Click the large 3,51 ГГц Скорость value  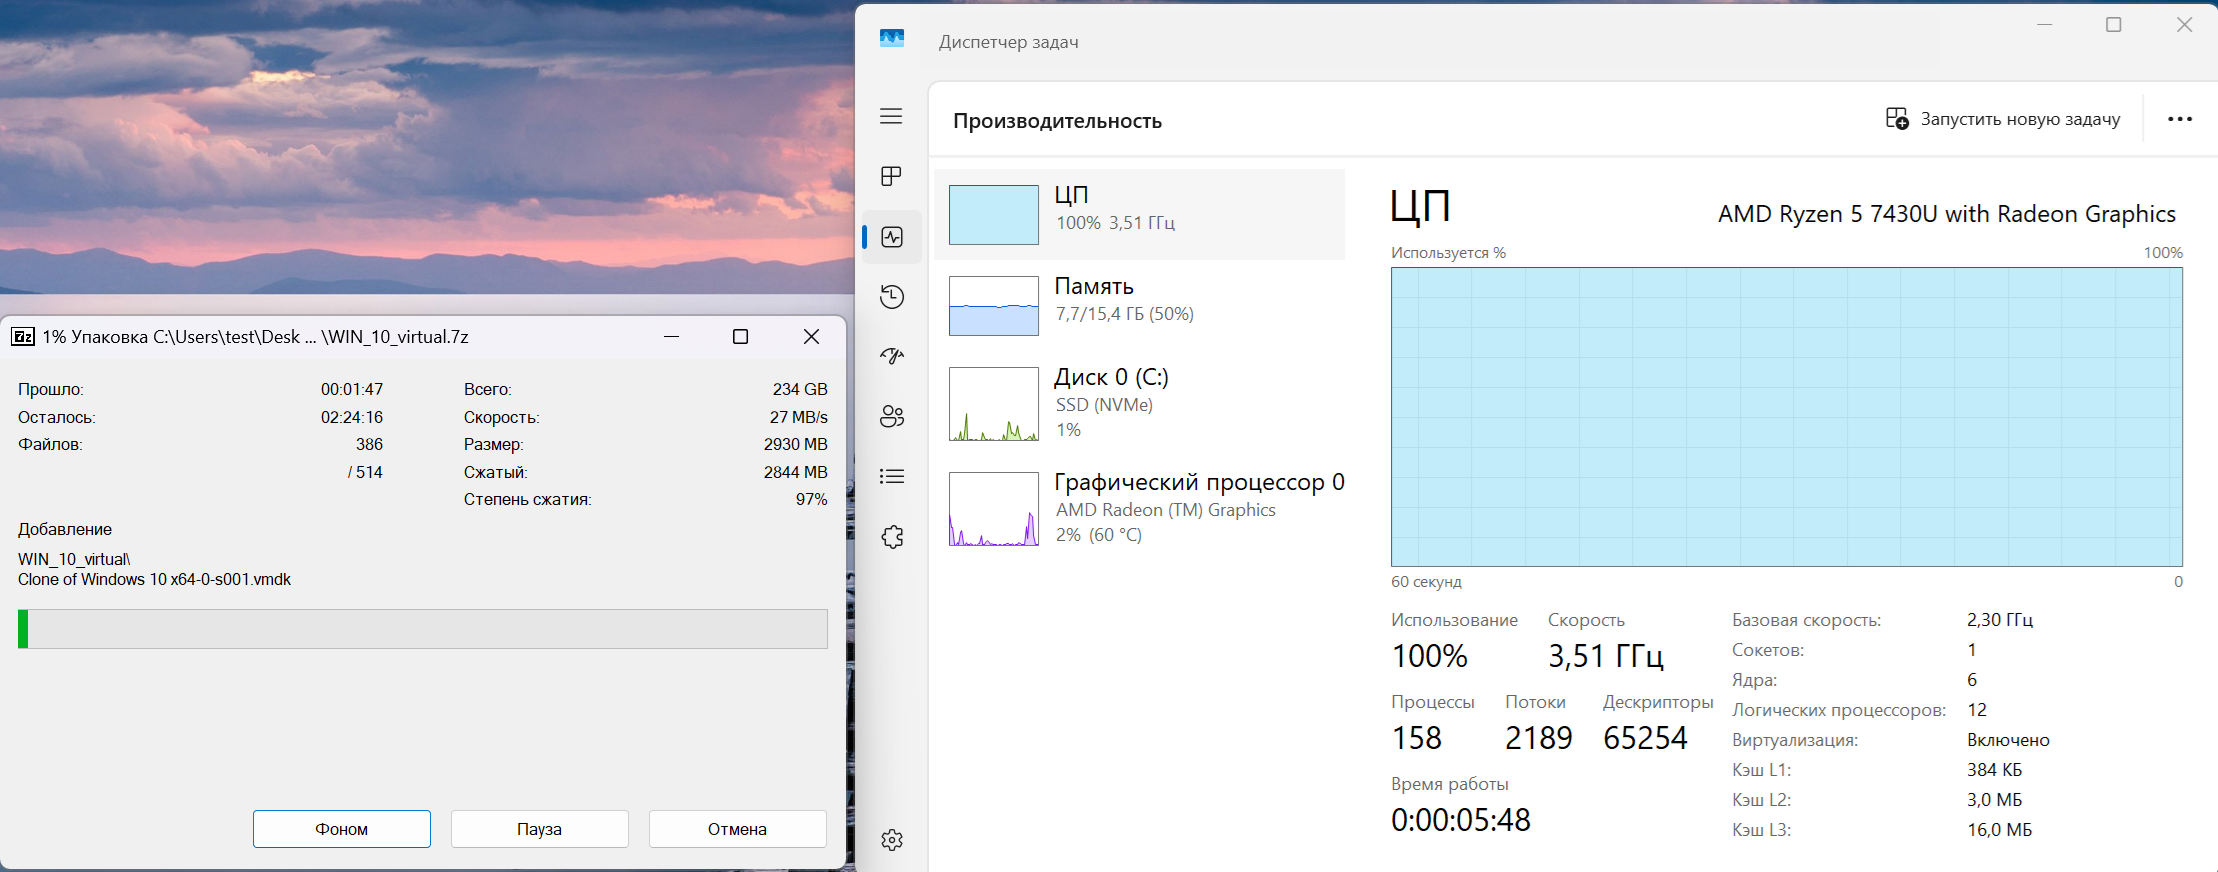[x=1606, y=656]
